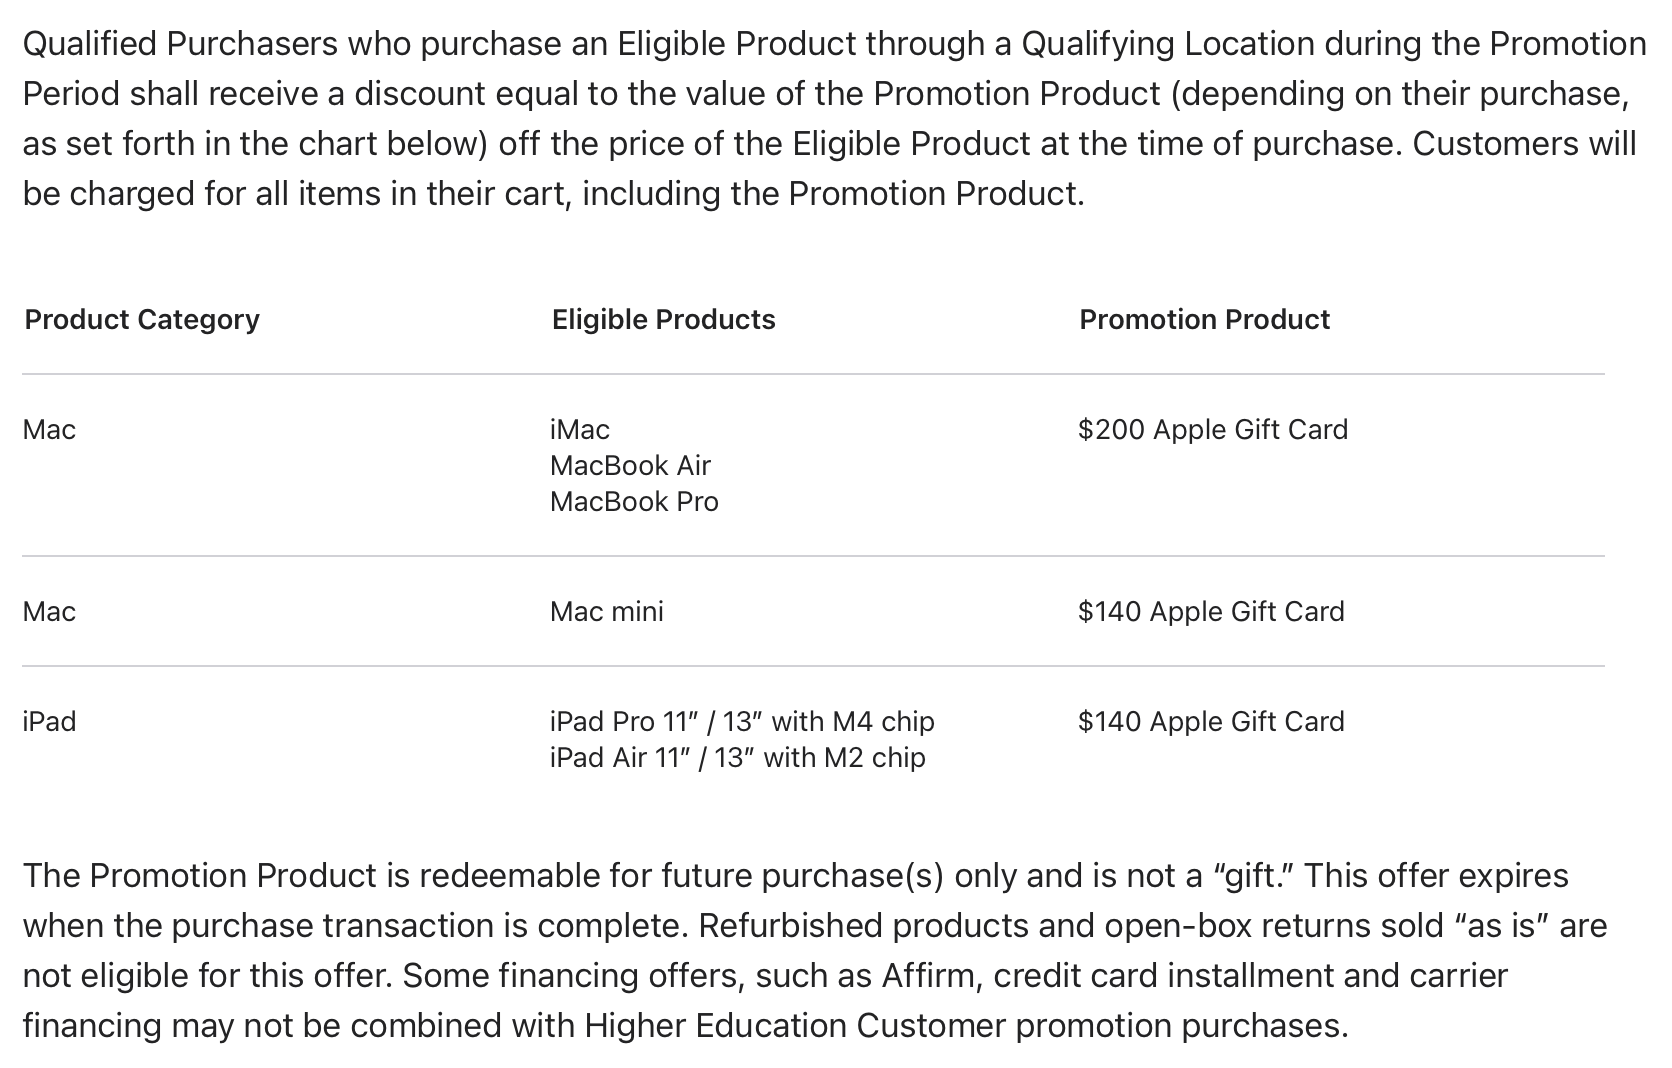Click iPad Air 11″ / 13″ with M2 chip
The image size is (1672, 1068).
point(738,758)
